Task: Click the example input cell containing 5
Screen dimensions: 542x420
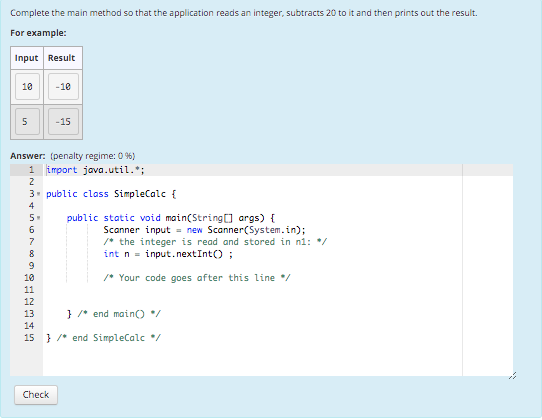Action: (27, 122)
